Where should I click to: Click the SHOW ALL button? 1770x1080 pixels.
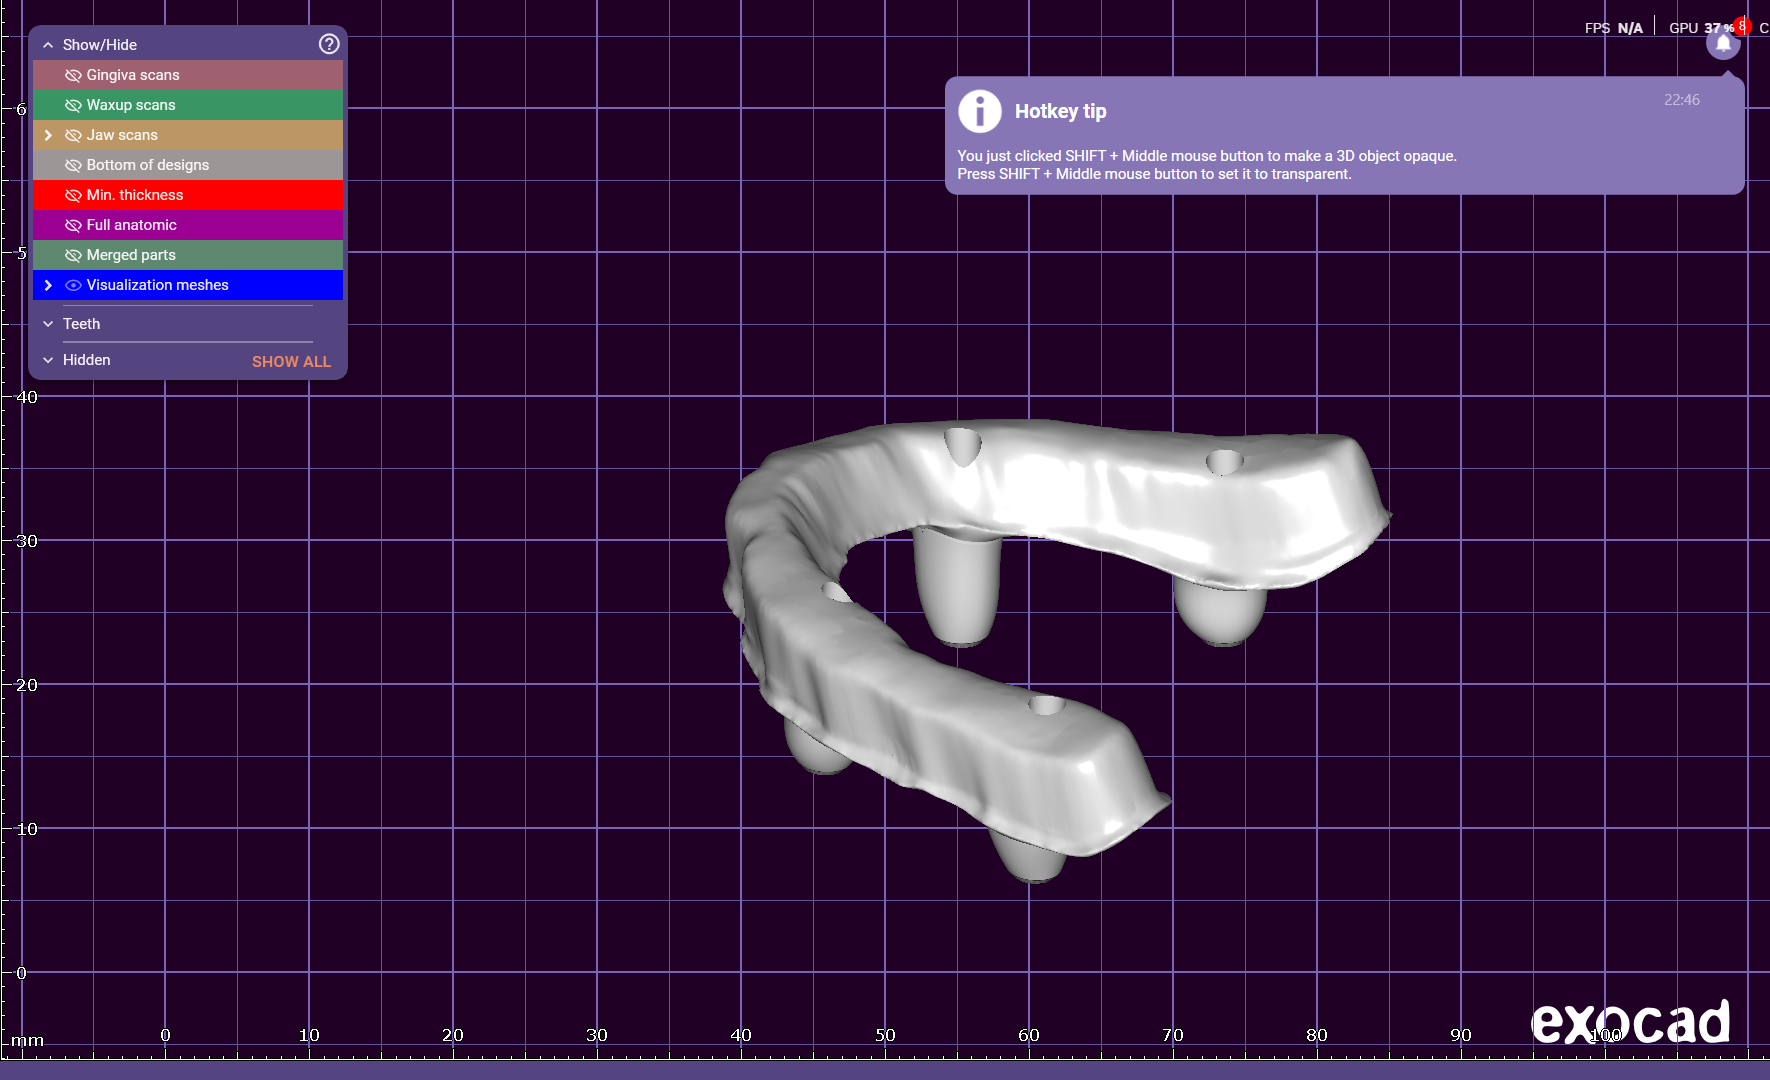tap(291, 361)
